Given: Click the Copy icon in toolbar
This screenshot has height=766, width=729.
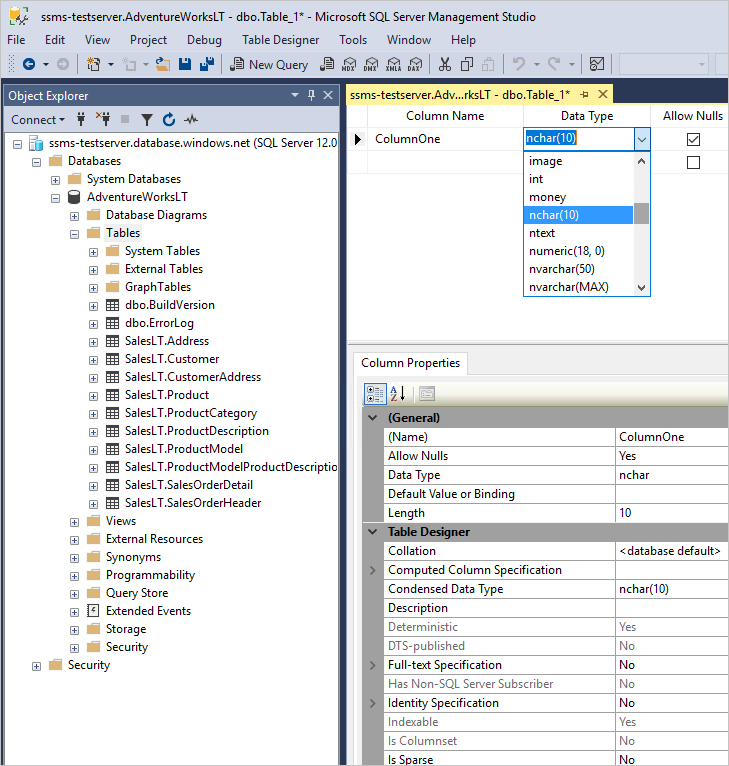Looking at the screenshot, I should click(467, 64).
